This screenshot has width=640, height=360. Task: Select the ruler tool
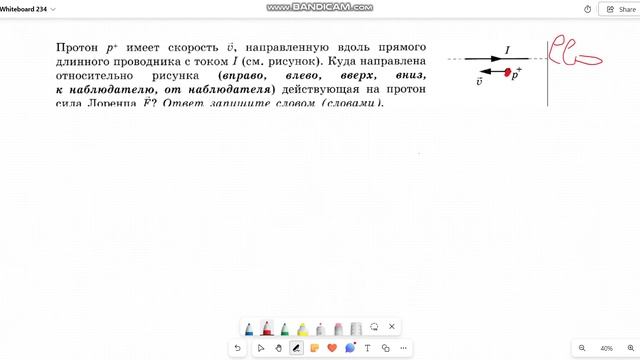(x=356, y=328)
